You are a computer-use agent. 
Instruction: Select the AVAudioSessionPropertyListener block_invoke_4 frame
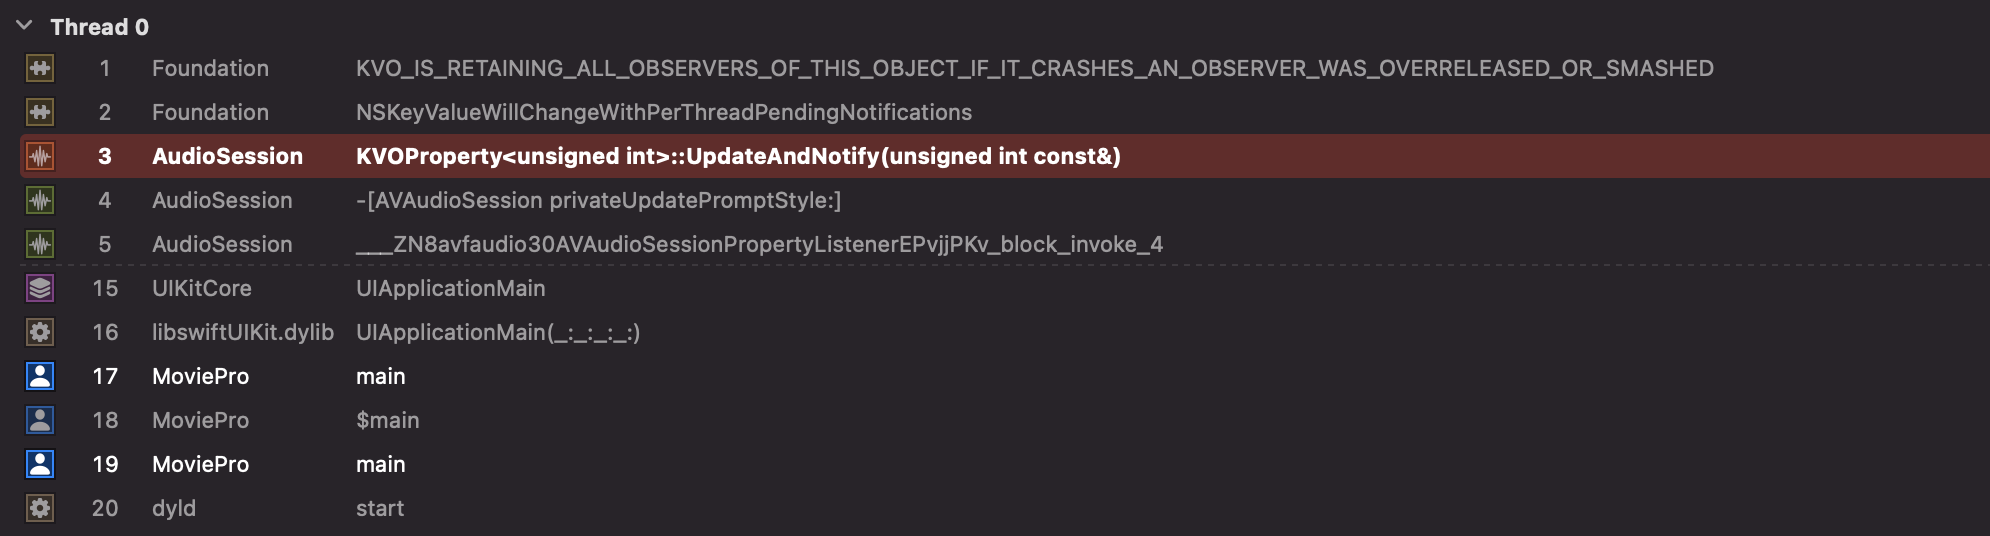click(x=759, y=244)
